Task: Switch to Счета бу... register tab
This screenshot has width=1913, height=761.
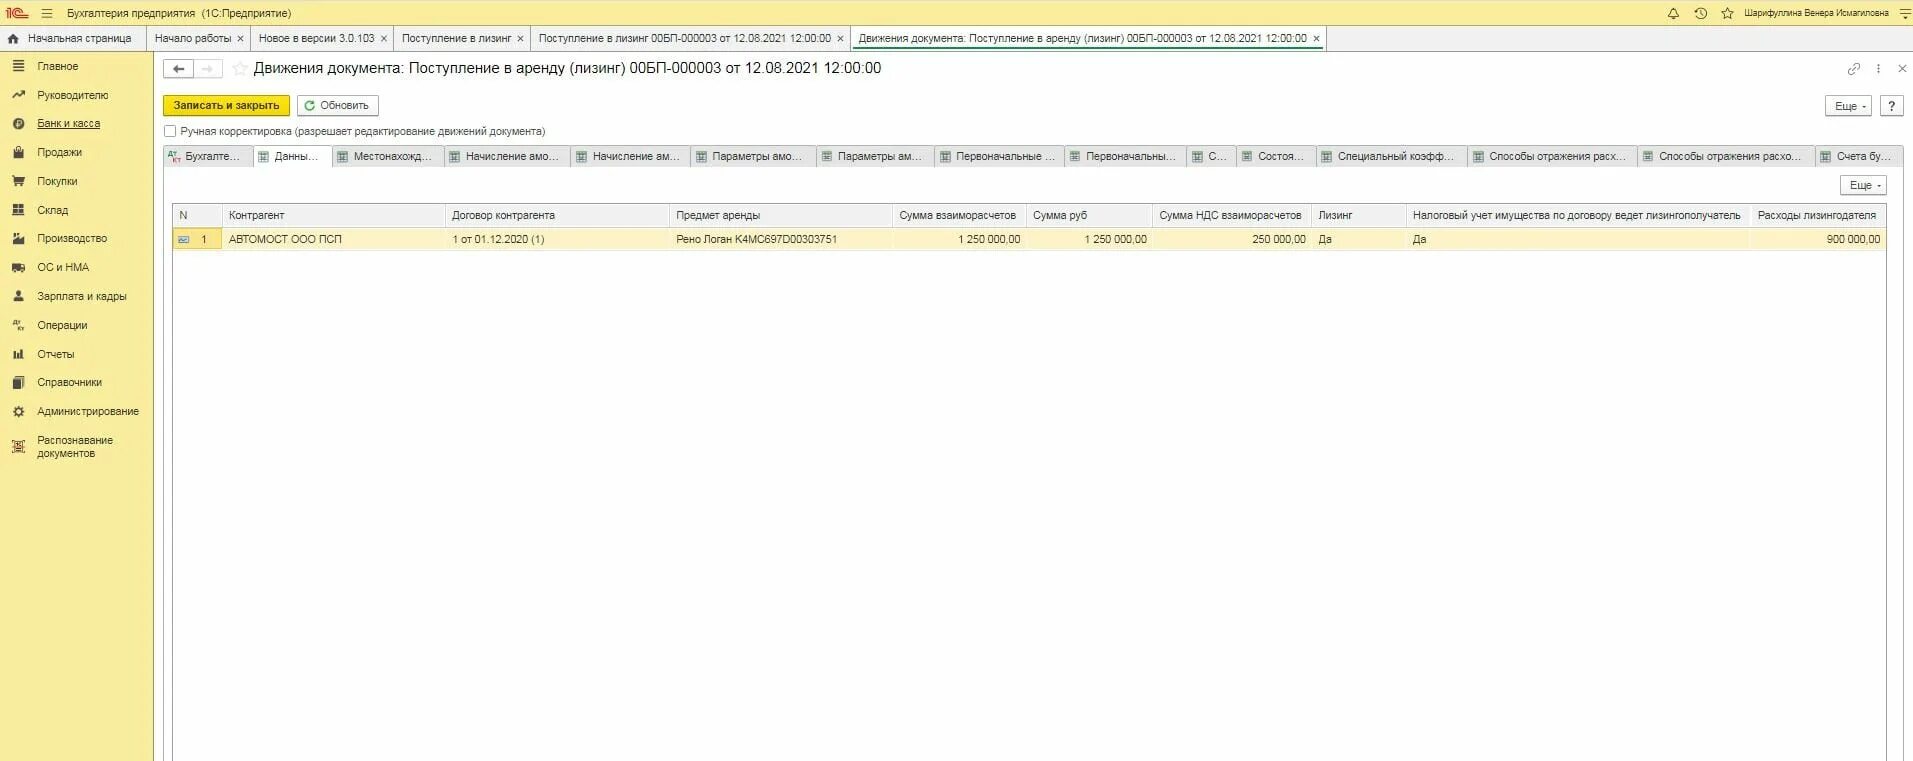Action: [1858, 156]
